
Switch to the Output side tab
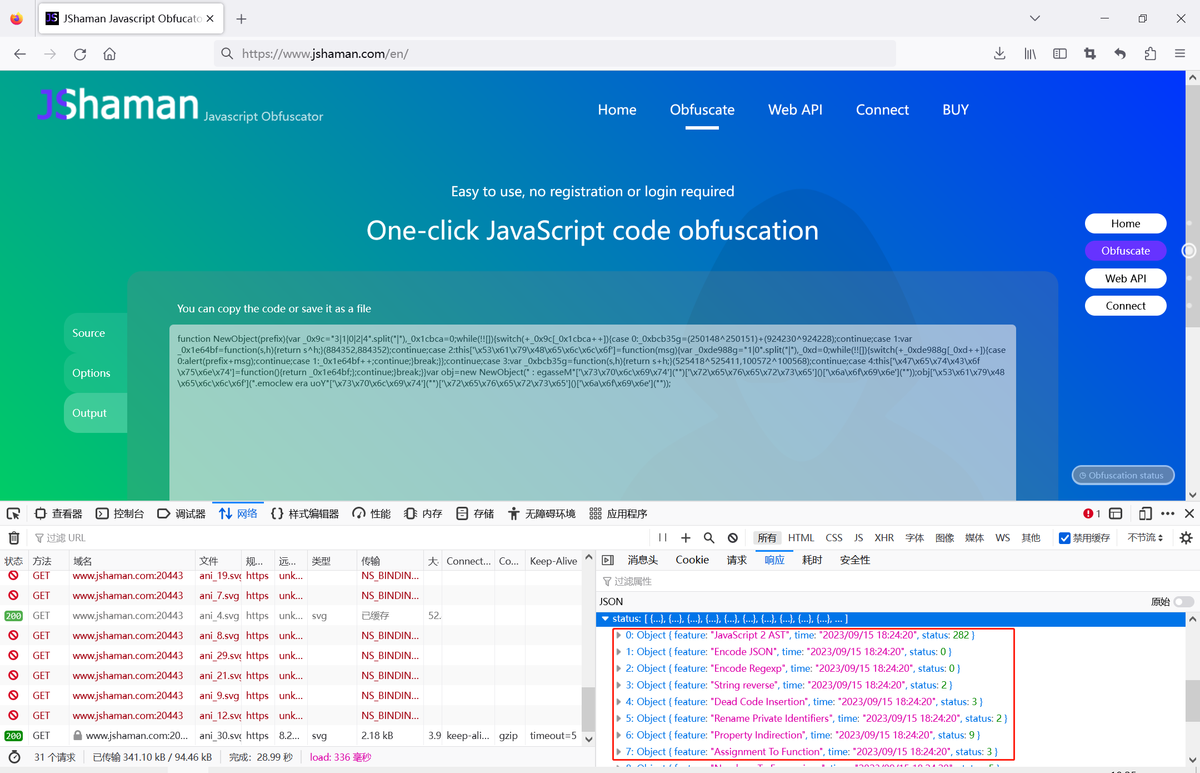tap(95, 413)
